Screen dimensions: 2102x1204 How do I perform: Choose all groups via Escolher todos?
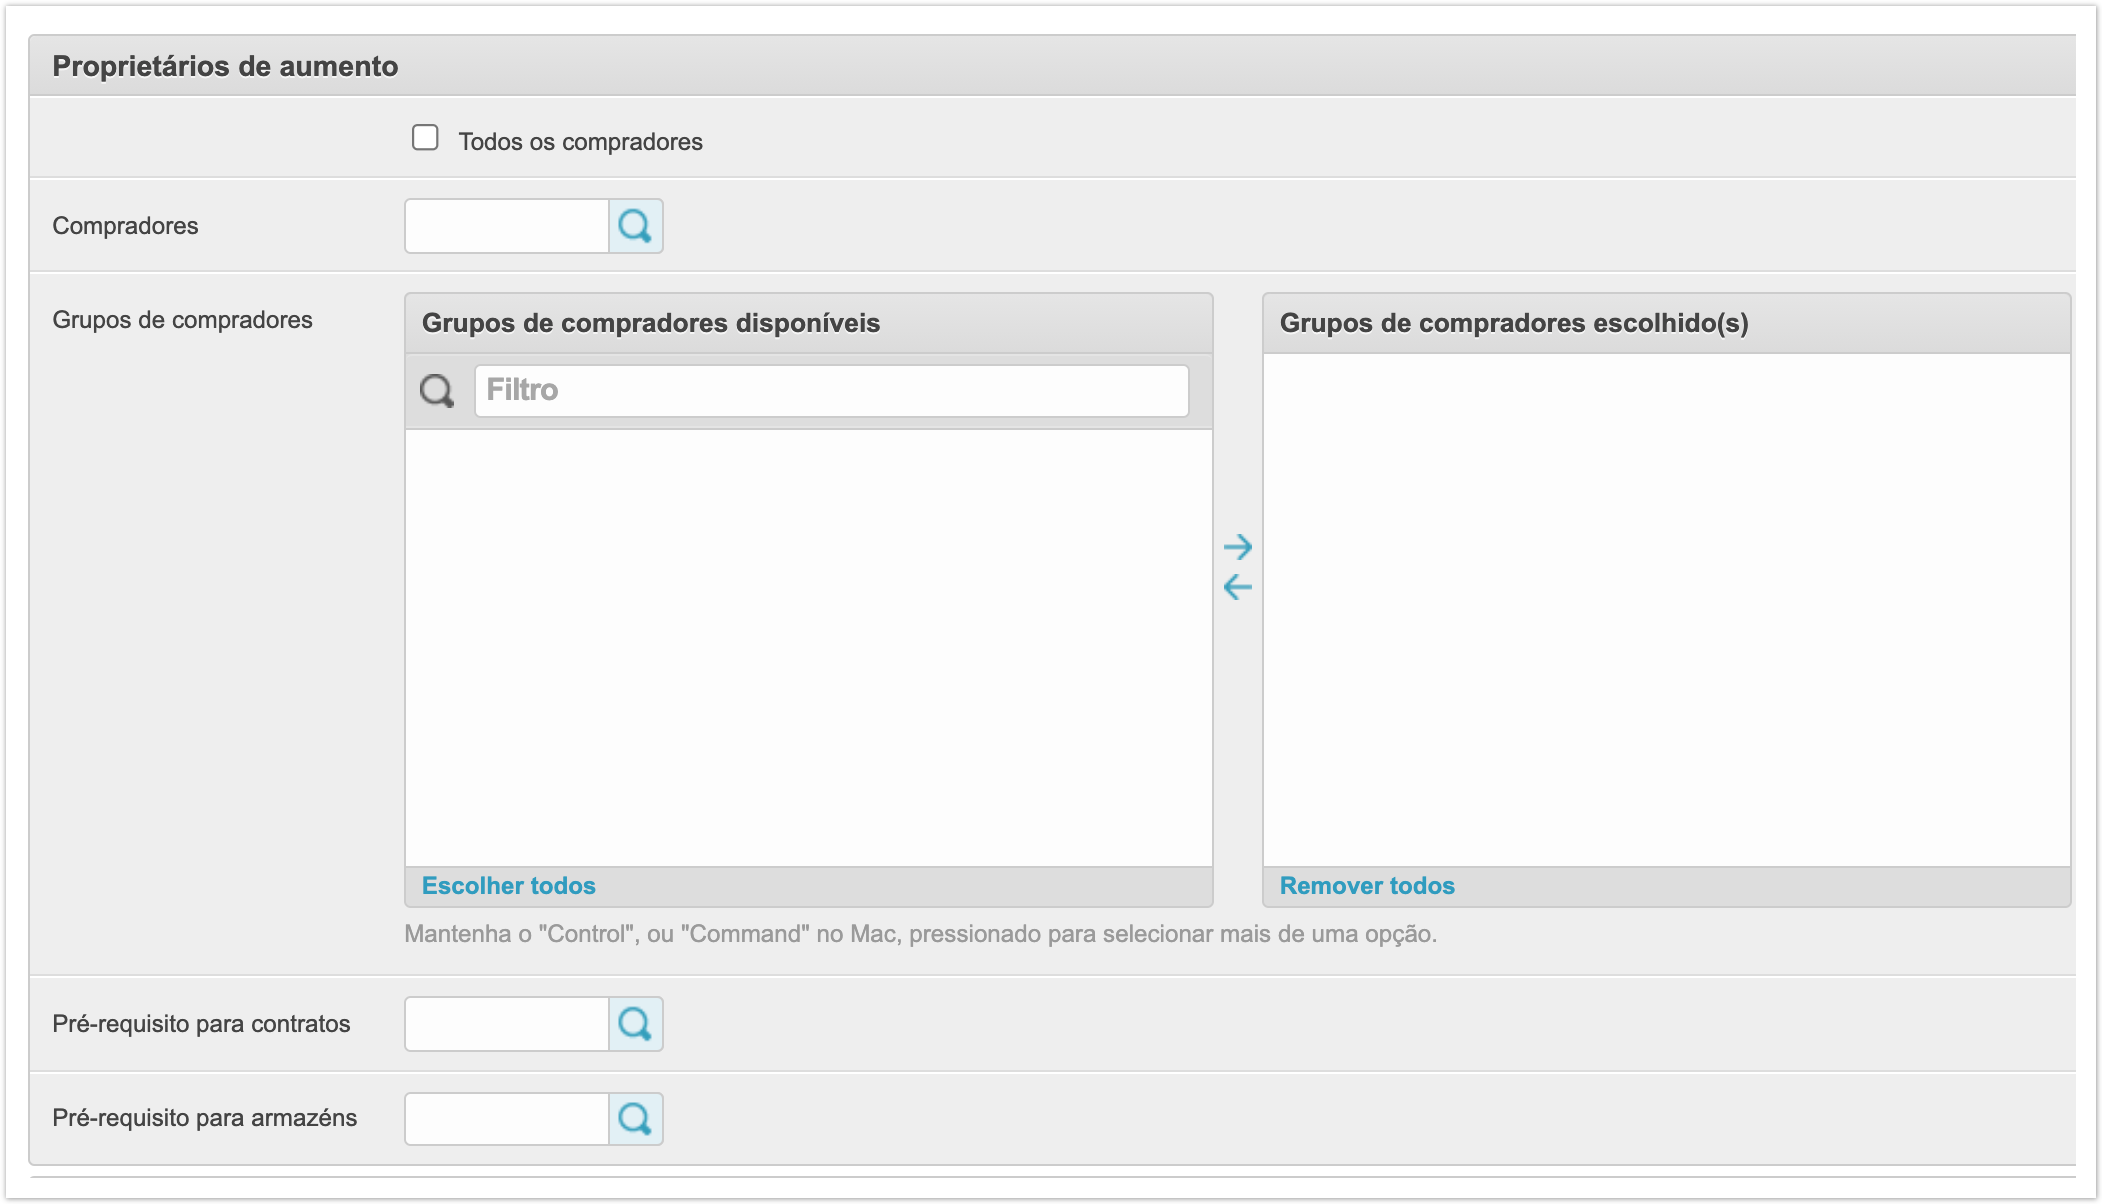pyautogui.click(x=508, y=886)
